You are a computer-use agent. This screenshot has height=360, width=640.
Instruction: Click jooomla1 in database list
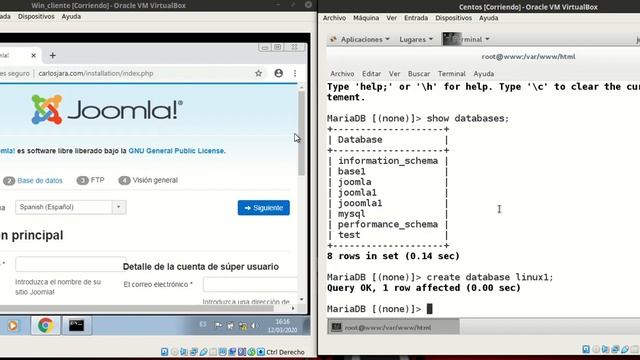(x=360, y=203)
